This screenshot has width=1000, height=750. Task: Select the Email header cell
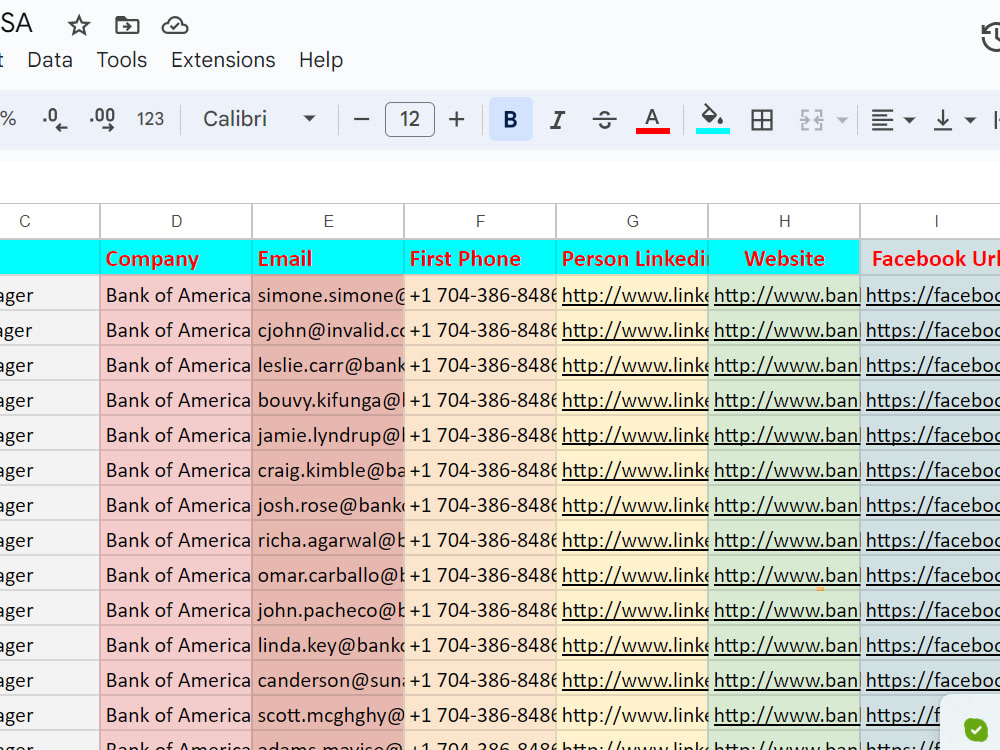(x=328, y=258)
